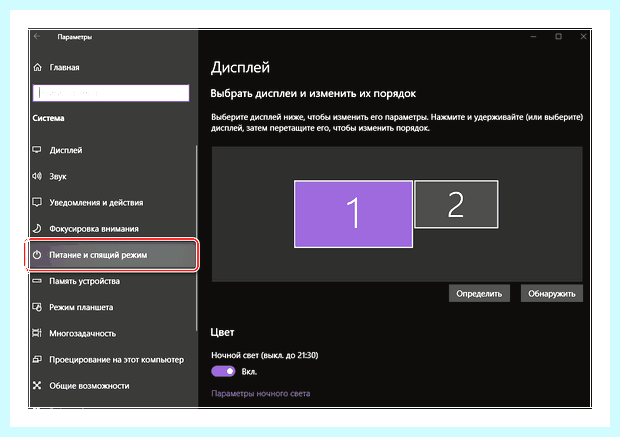Click the back arrow in title bar
This screenshot has height=437, width=620.
point(37,36)
